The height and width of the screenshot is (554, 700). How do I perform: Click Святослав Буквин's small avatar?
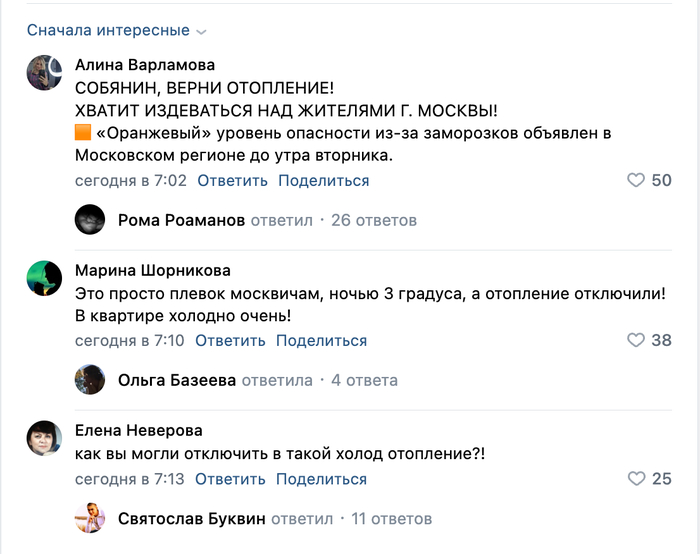coord(90,519)
